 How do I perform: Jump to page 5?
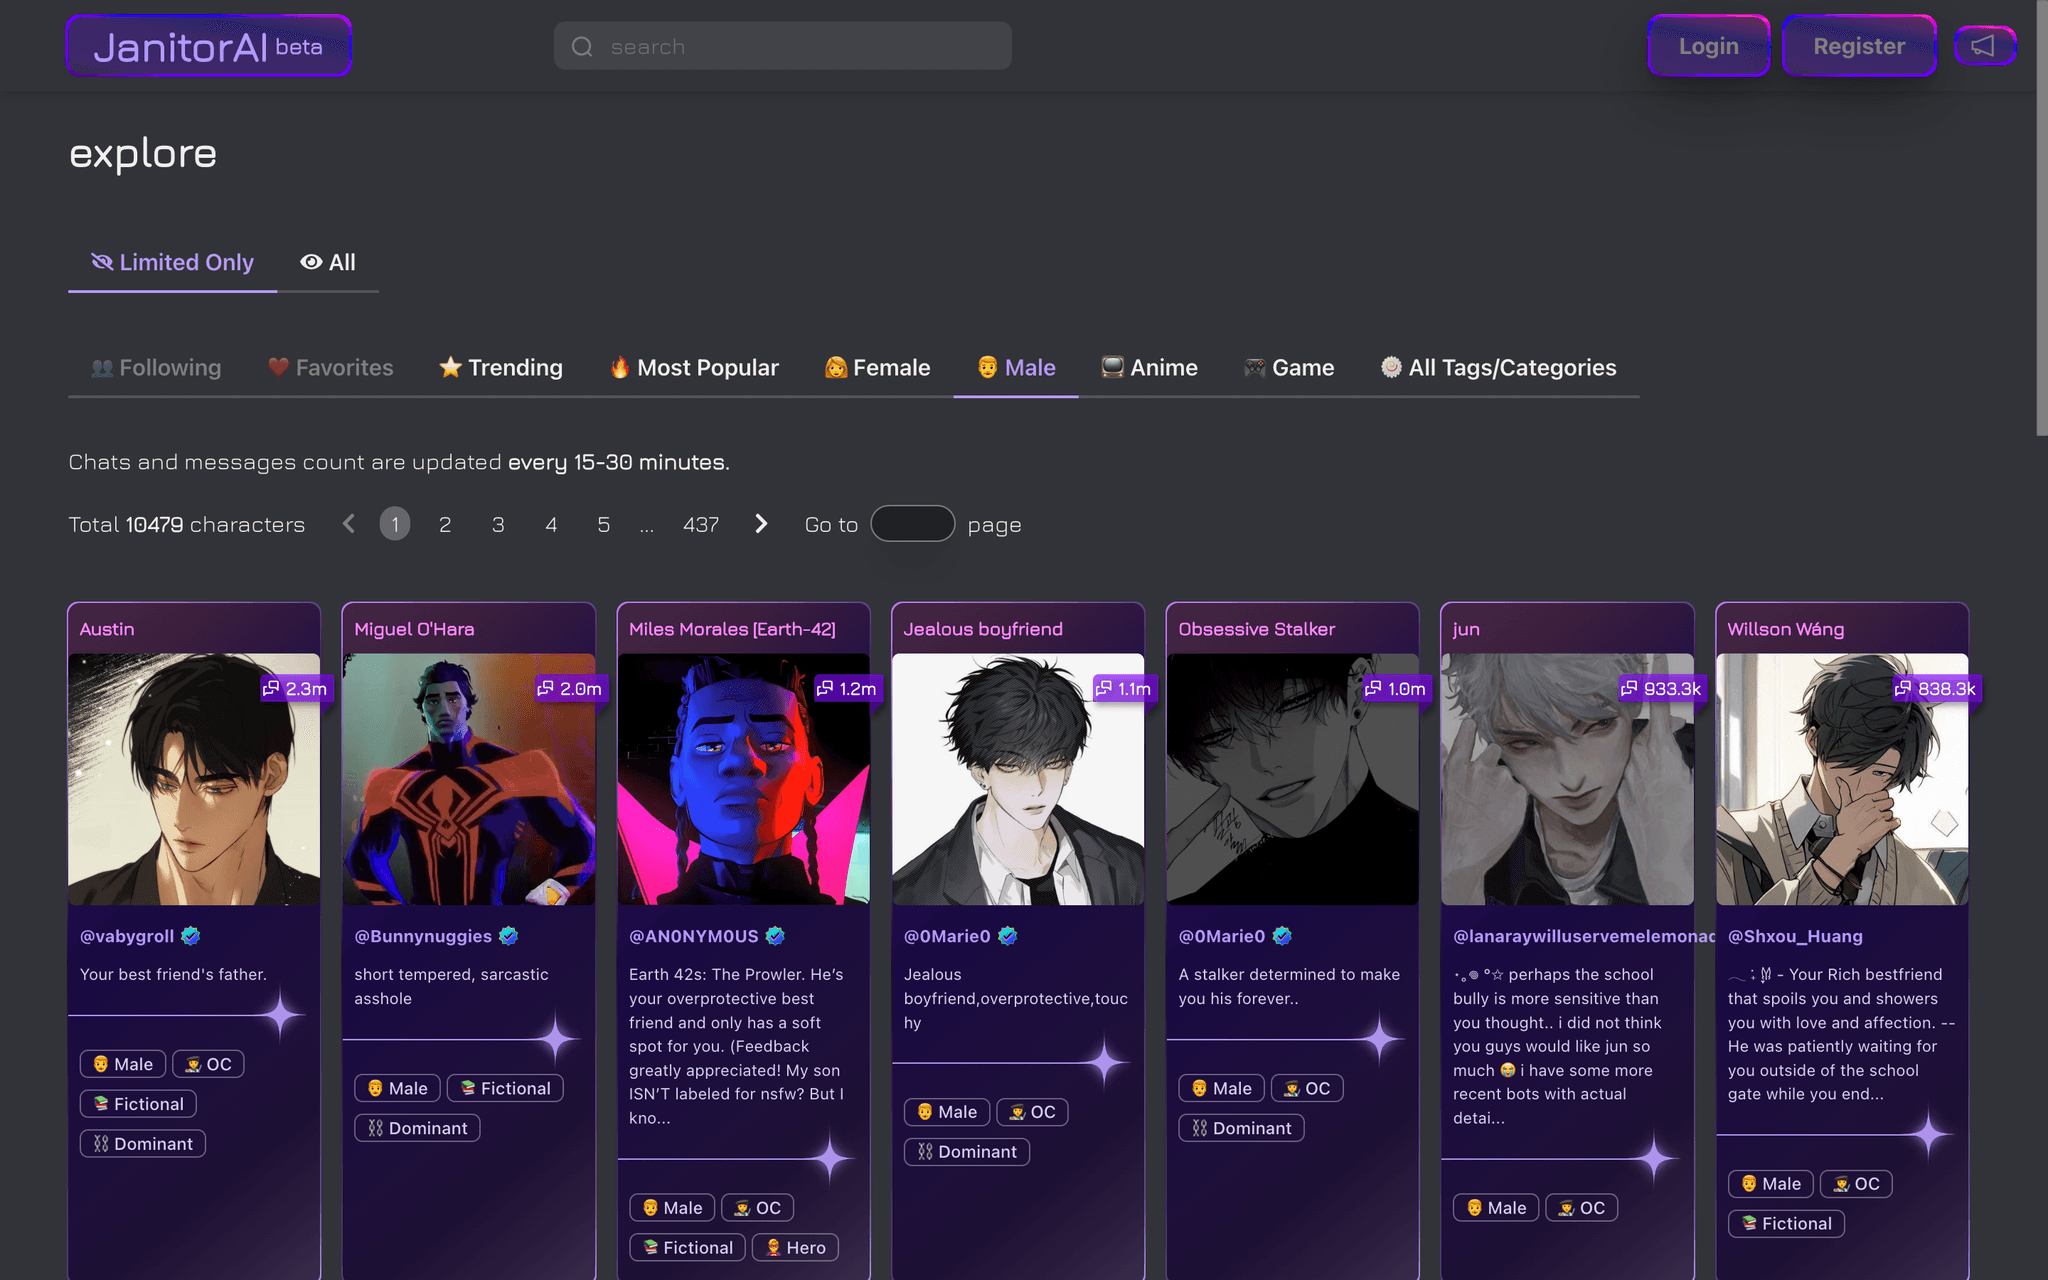point(604,524)
